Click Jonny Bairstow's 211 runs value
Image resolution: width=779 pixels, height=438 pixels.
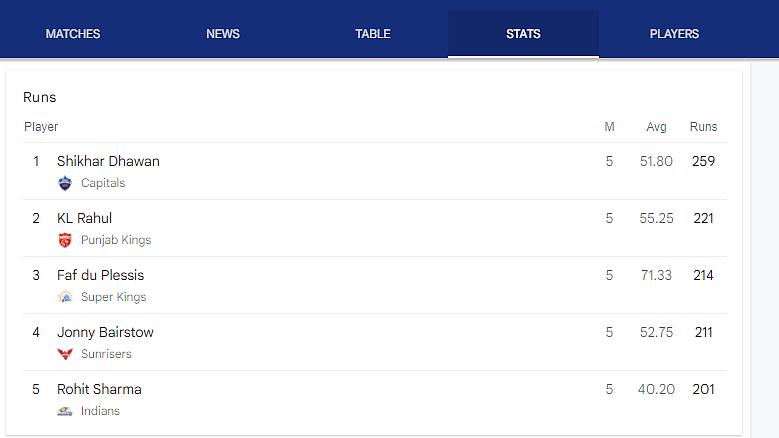[703, 332]
